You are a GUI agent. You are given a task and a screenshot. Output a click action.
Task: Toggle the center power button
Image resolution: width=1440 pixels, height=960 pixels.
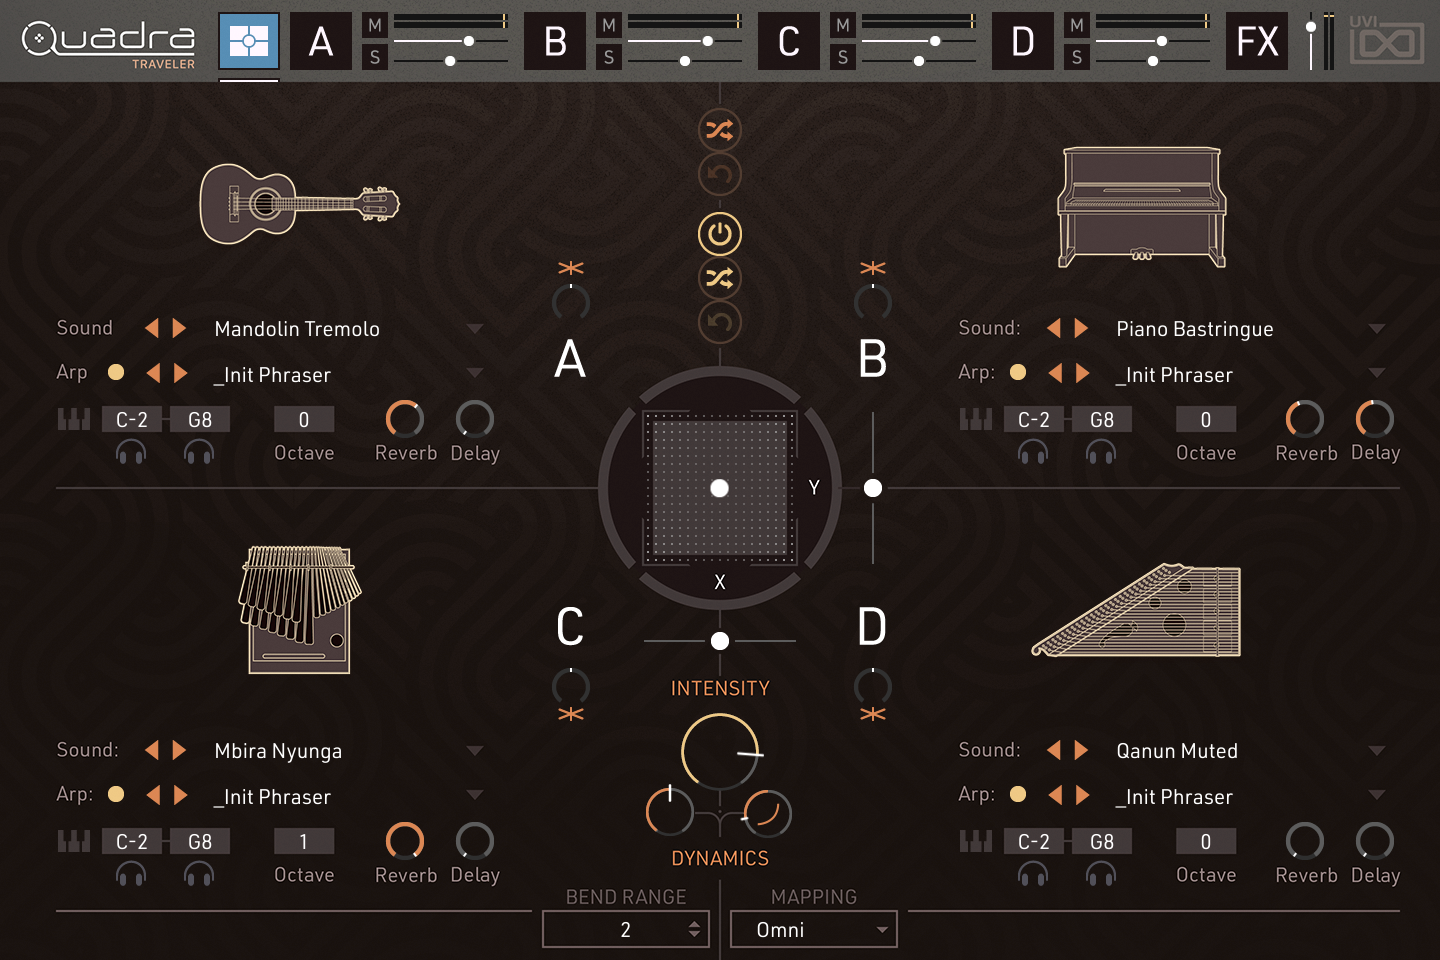tap(719, 234)
